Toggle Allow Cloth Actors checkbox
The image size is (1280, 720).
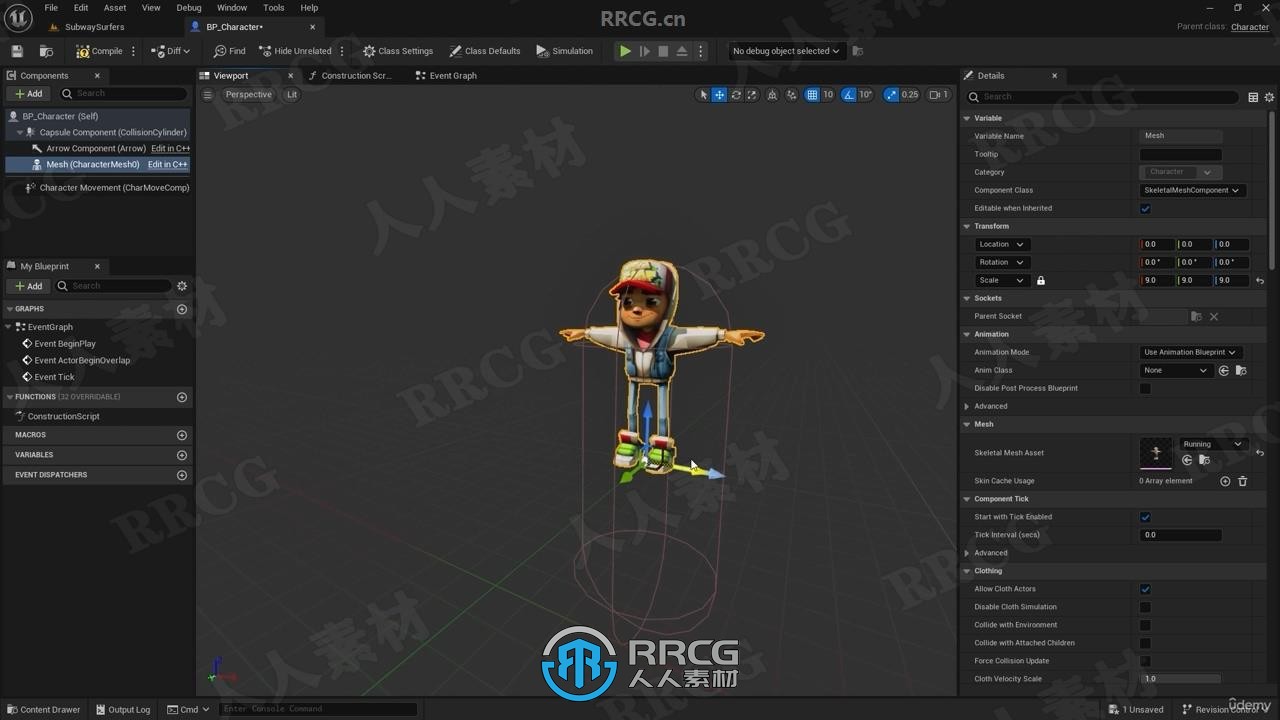click(1145, 589)
